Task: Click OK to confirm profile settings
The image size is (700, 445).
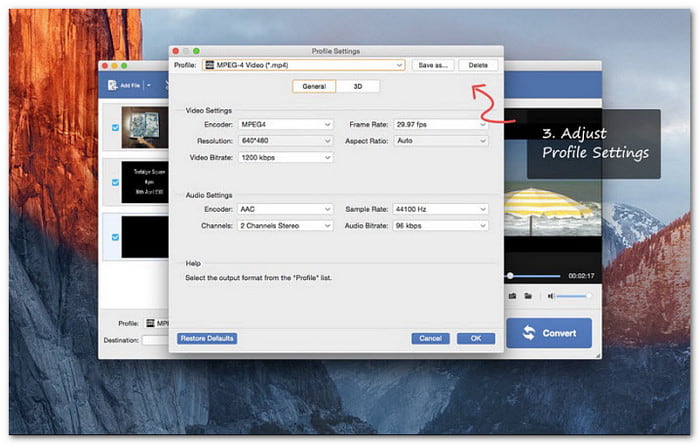Action: (476, 338)
